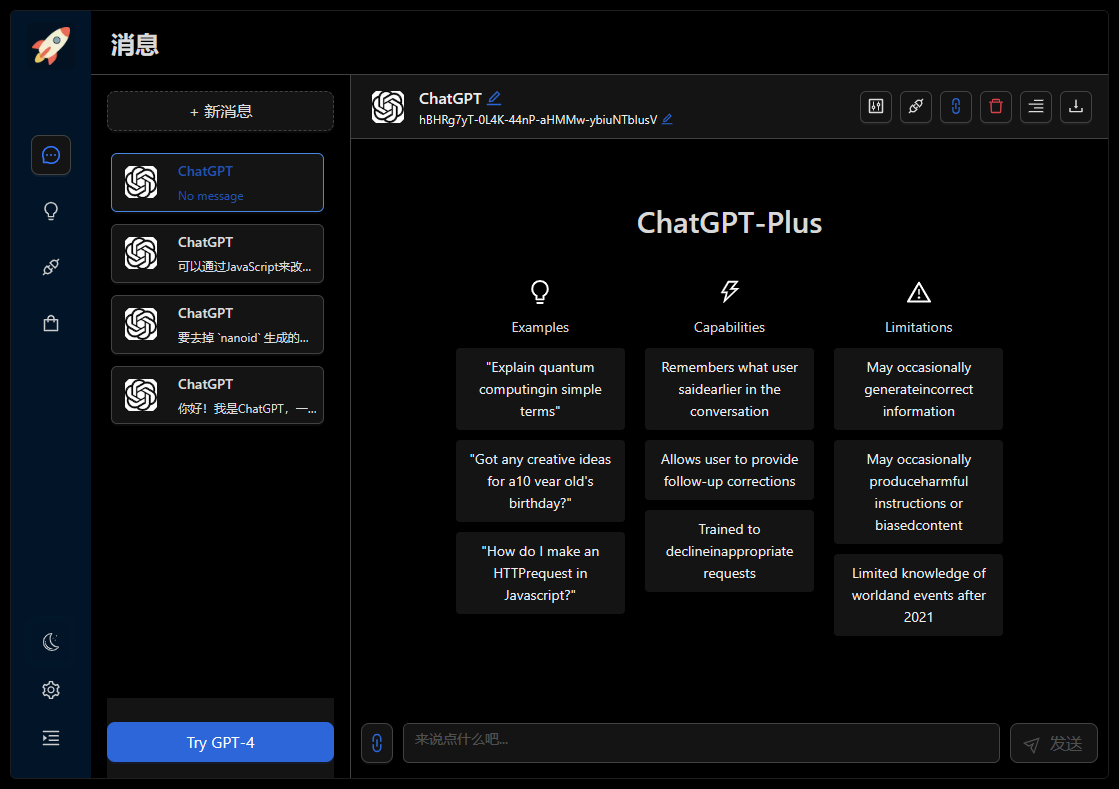Click the plug icon in the chat toolbar

point(915,107)
